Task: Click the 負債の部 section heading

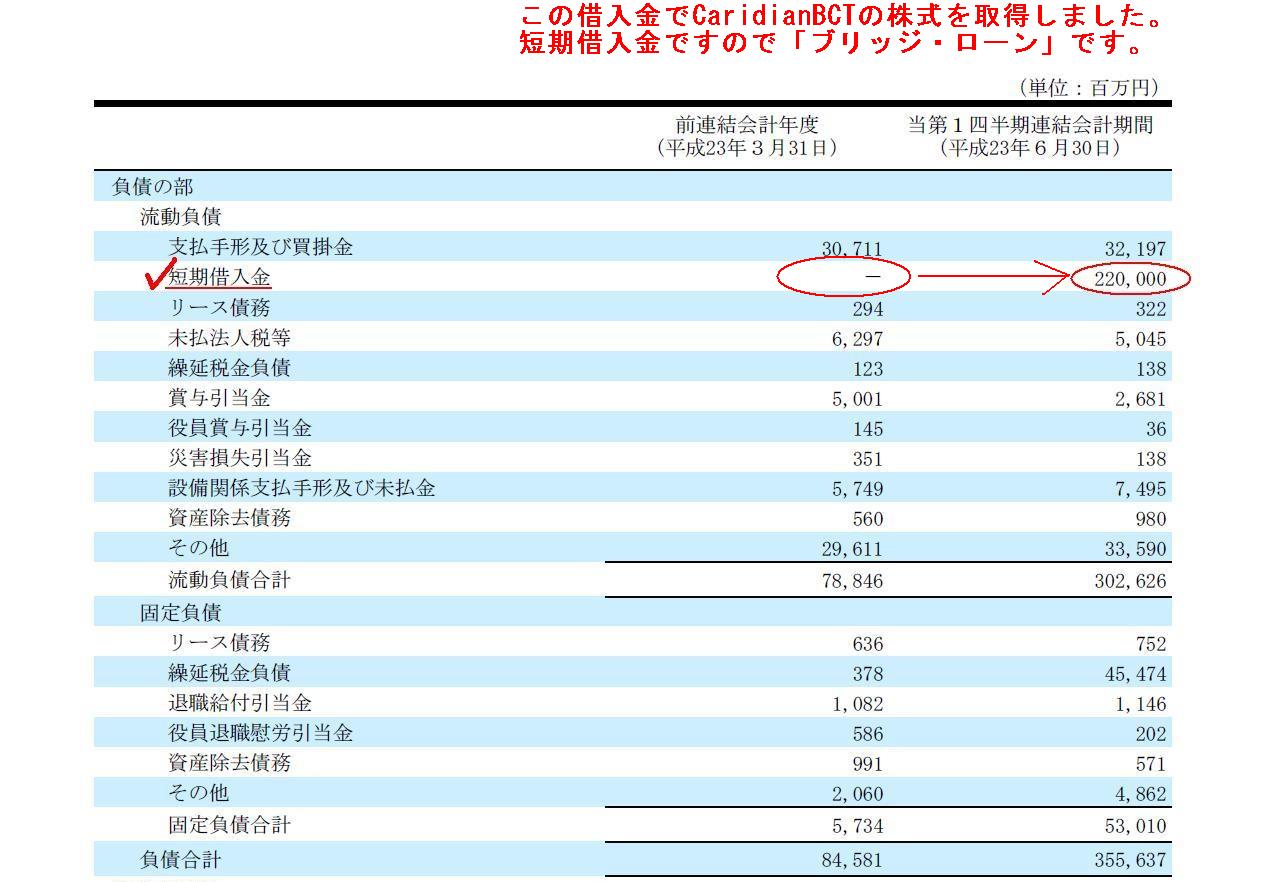Action: click(153, 187)
